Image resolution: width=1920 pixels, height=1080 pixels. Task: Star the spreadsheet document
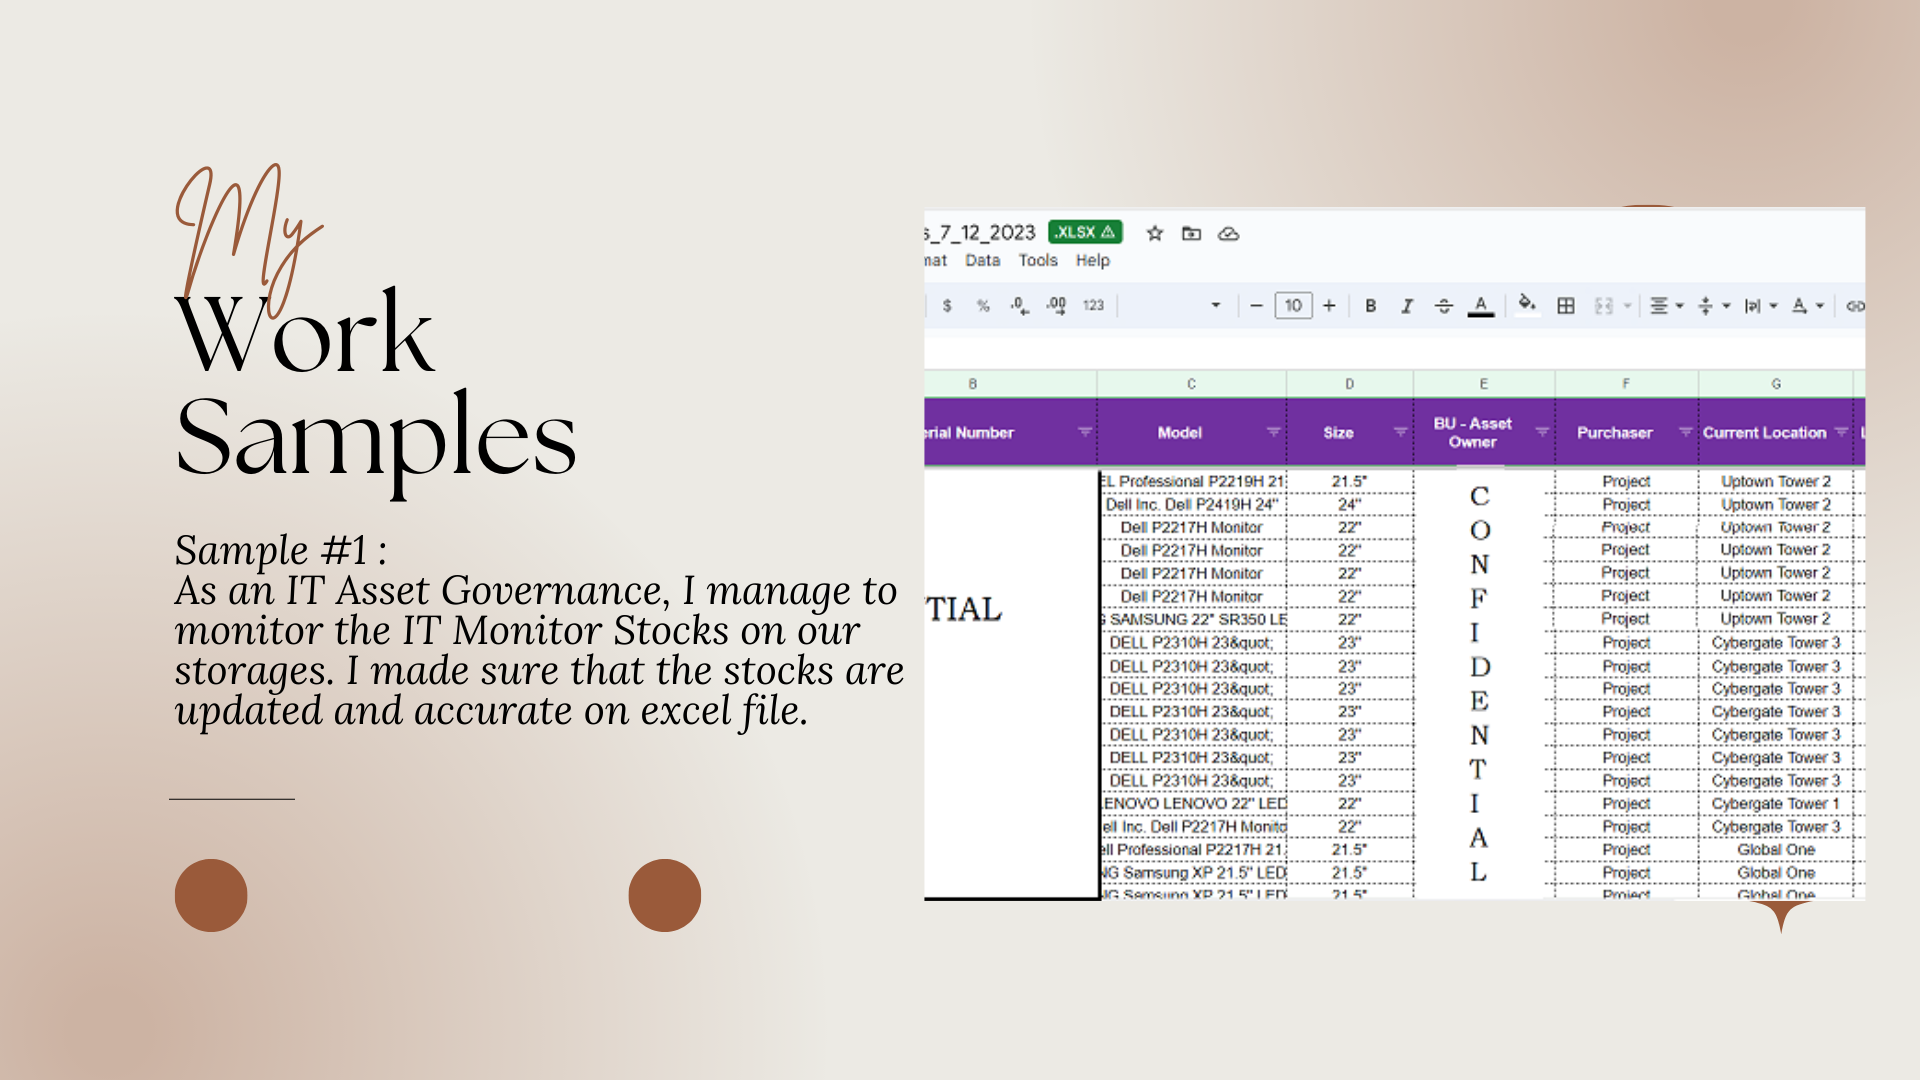click(x=1155, y=233)
